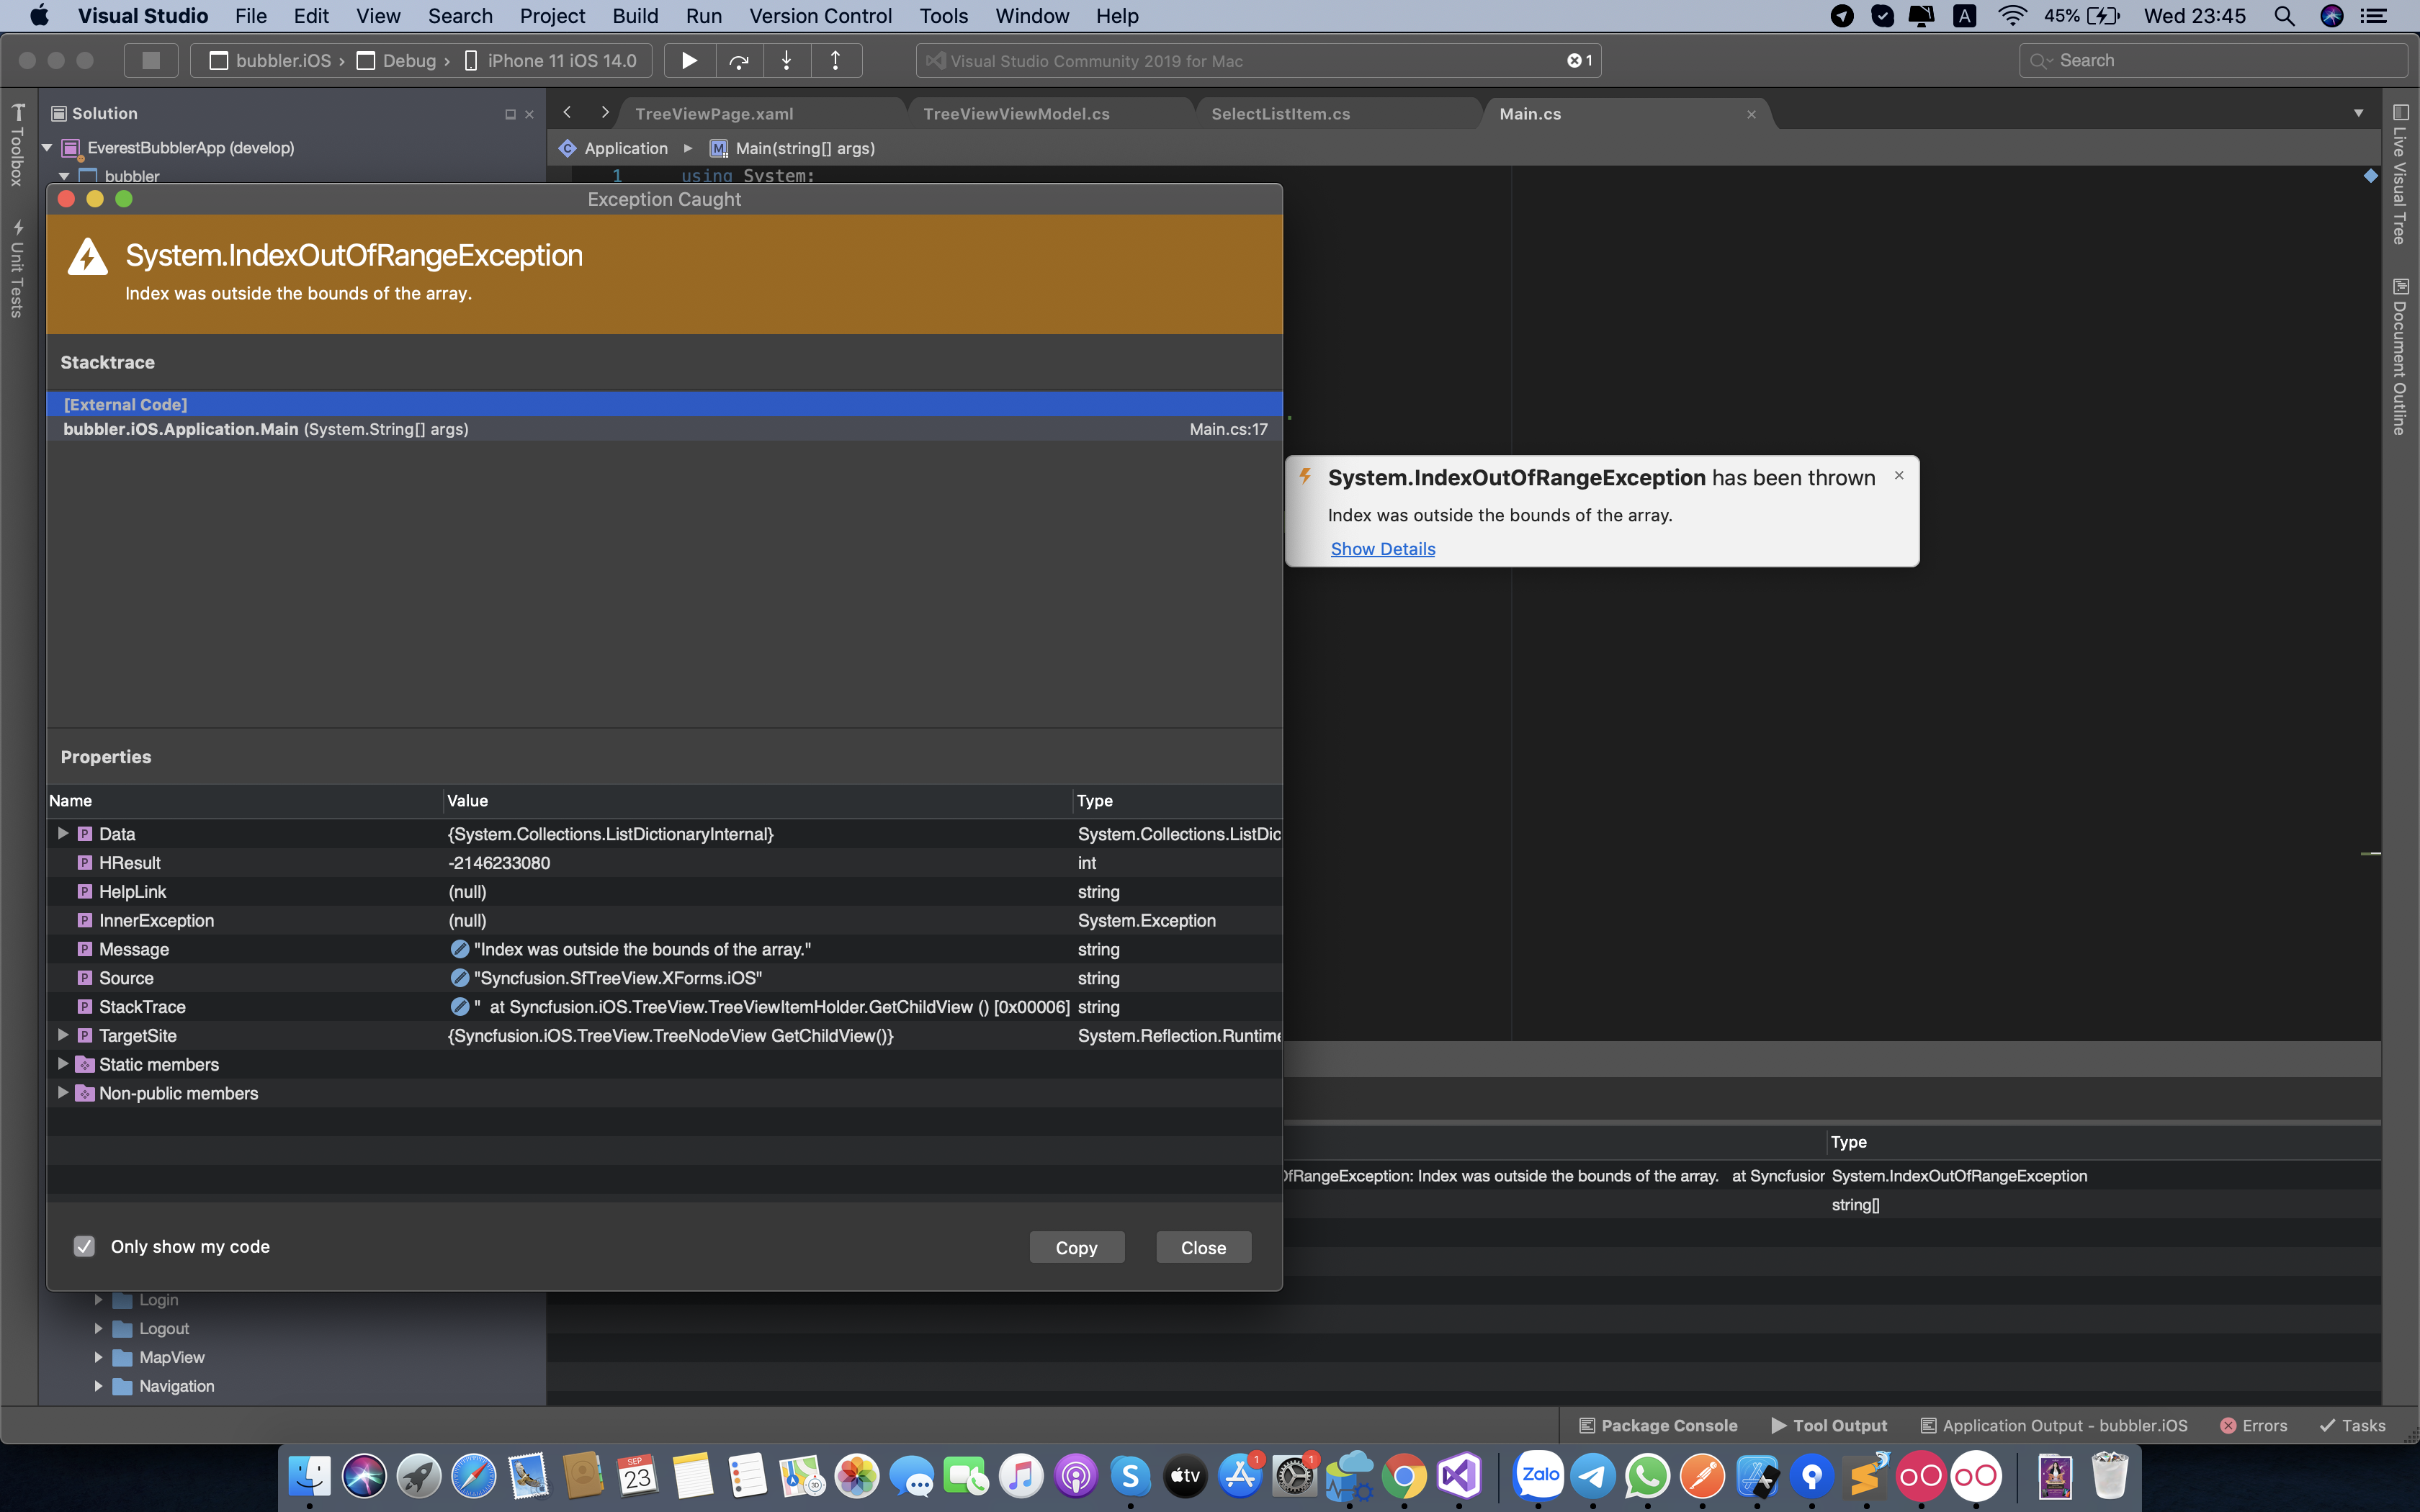2420x1512 pixels.
Task: Expand the Data property row
Action: [x=63, y=833]
